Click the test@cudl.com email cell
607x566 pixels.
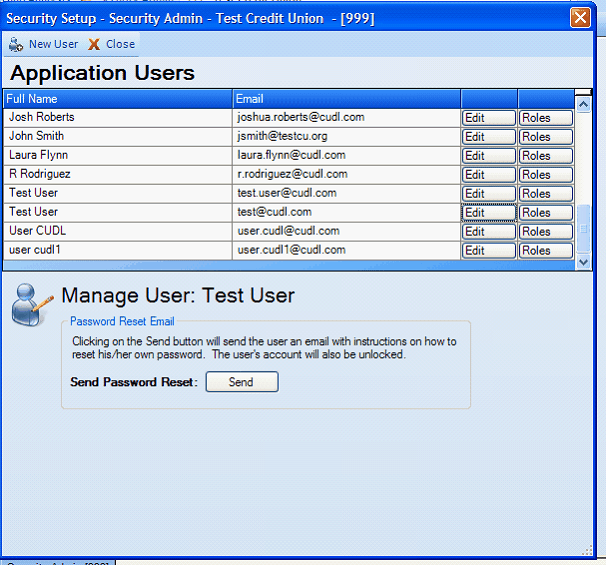coord(346,213)
